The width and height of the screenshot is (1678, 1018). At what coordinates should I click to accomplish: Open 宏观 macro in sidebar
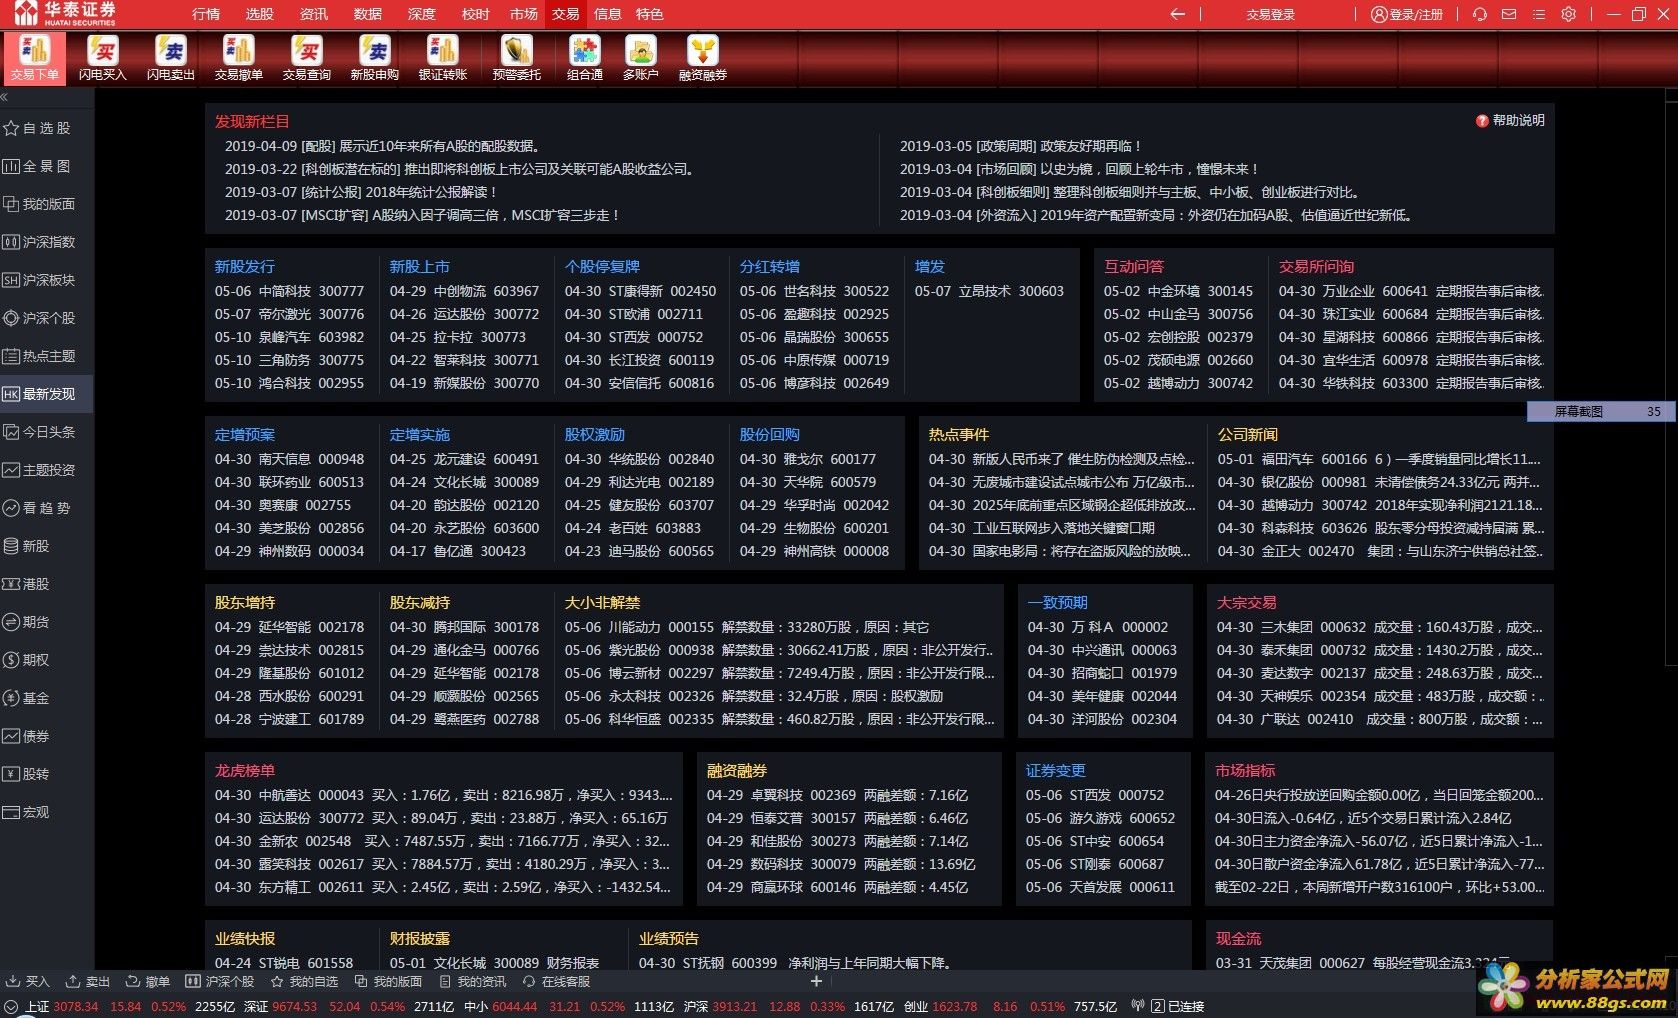47,812
